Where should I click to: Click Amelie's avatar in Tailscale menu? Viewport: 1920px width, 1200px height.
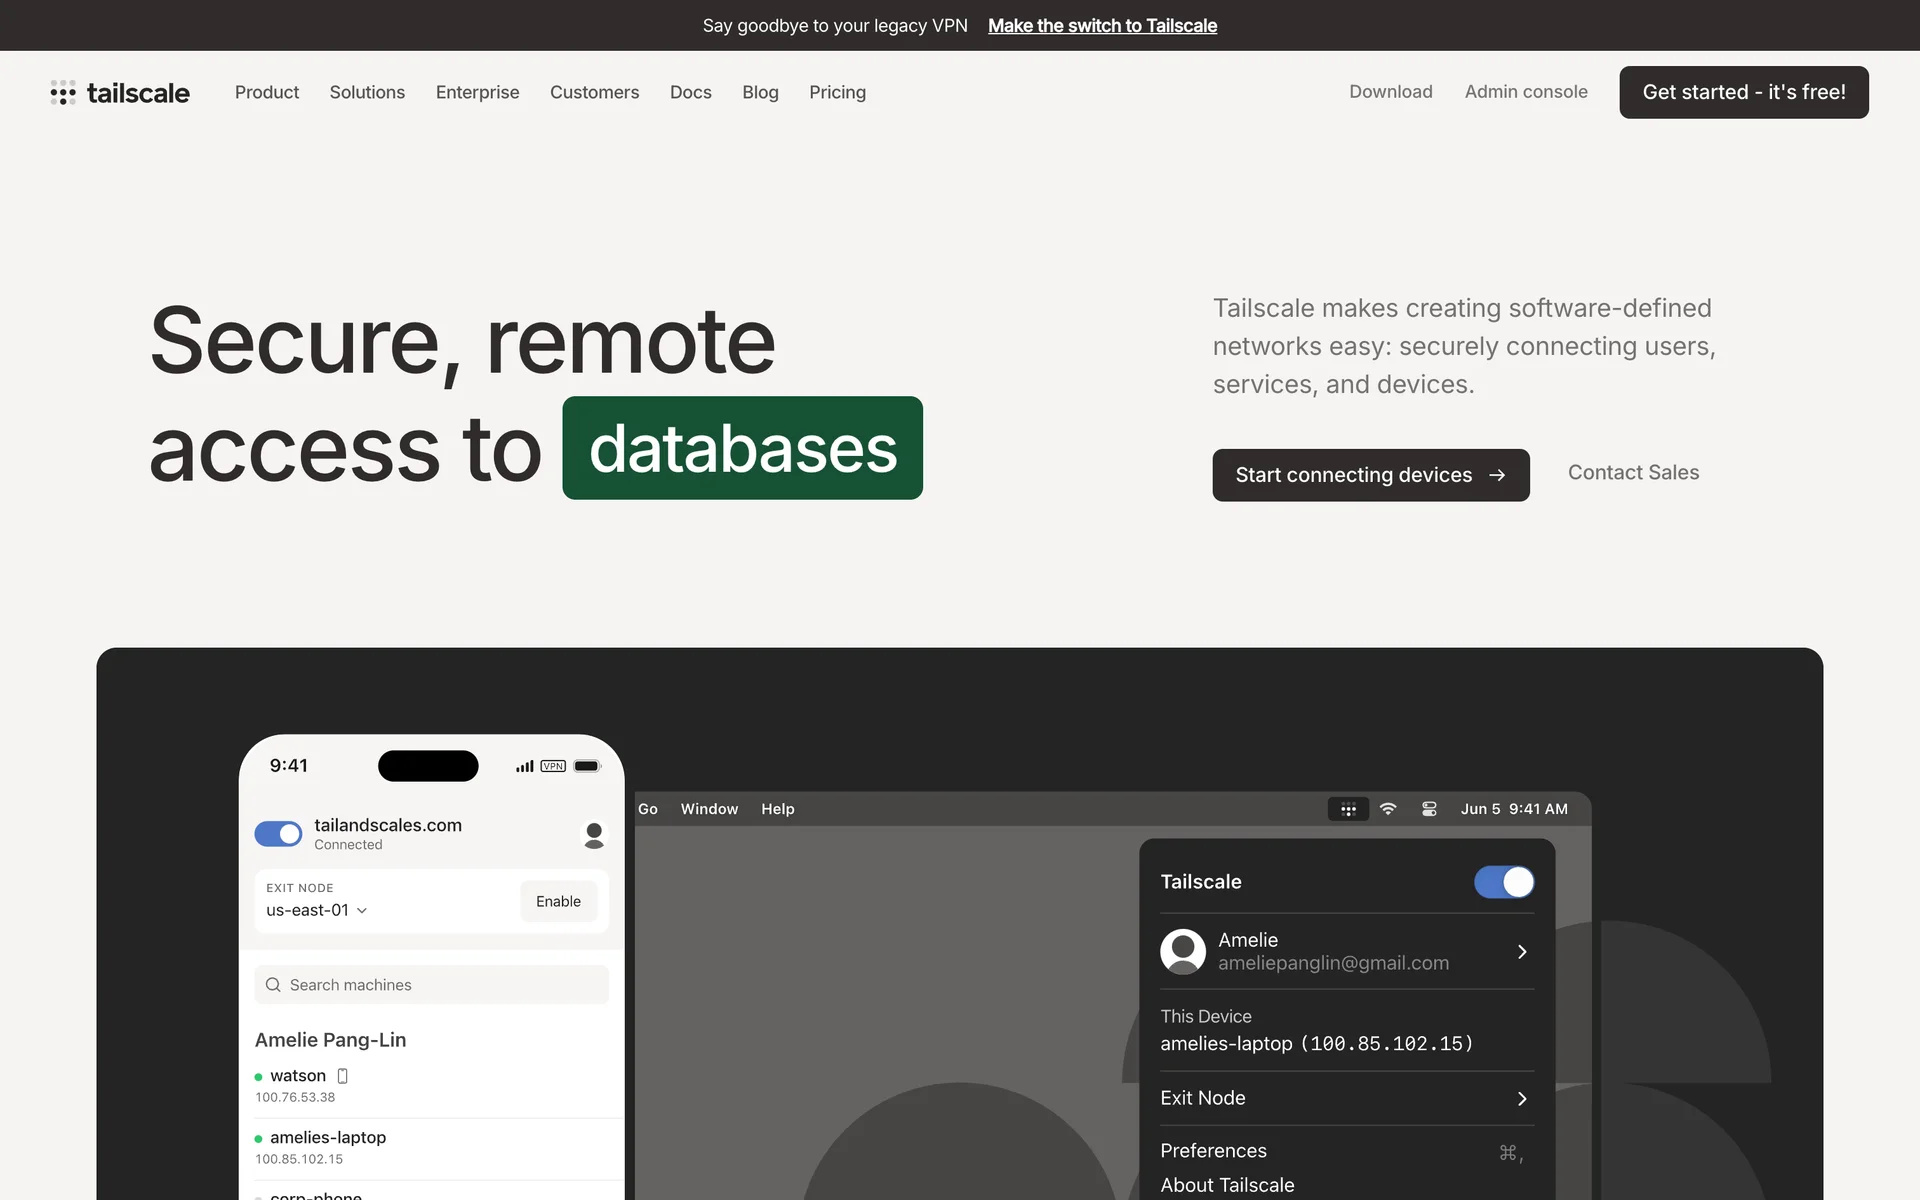point(1183,951)
